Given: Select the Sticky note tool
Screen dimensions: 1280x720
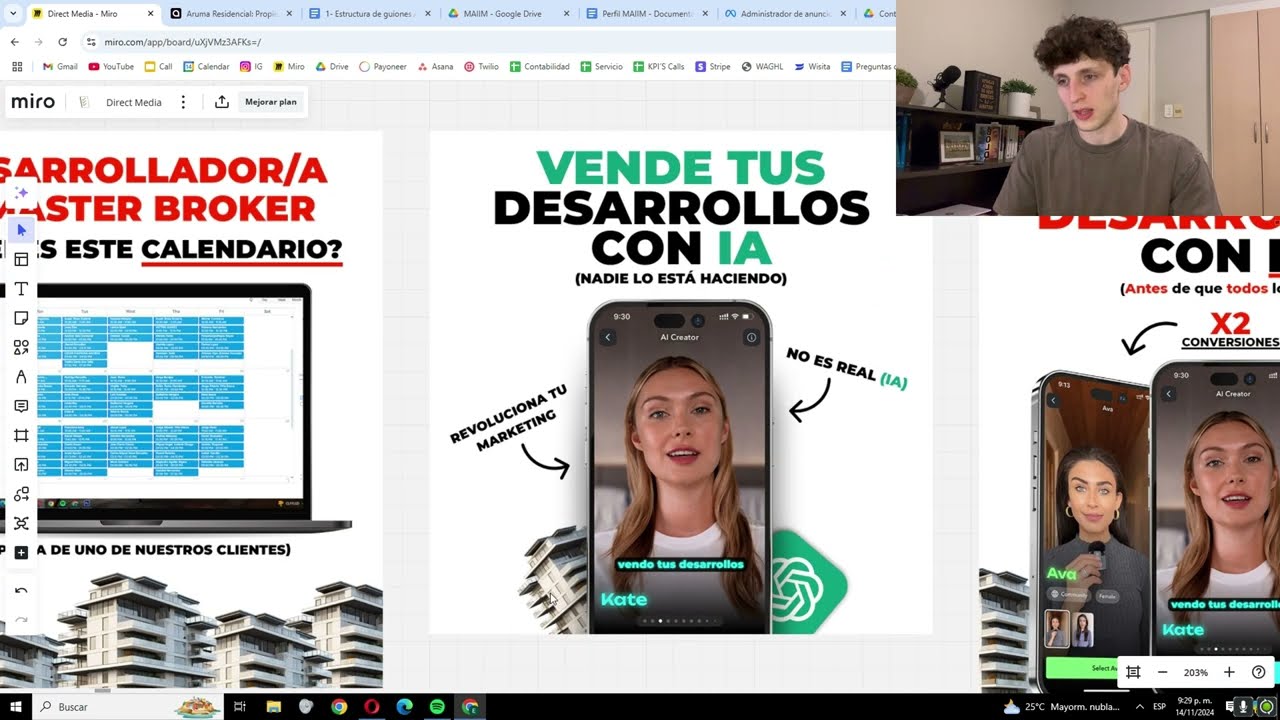Looking at the screenshot, I should pos(21,318).
